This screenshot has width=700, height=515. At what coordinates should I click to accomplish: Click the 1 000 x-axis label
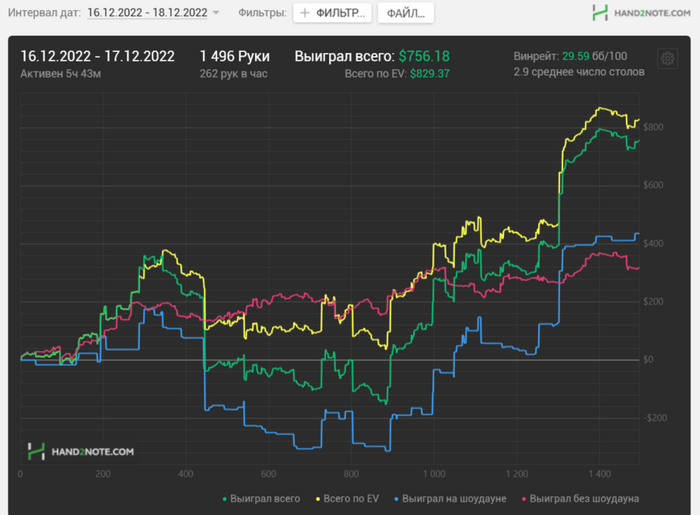click(434, 474)
